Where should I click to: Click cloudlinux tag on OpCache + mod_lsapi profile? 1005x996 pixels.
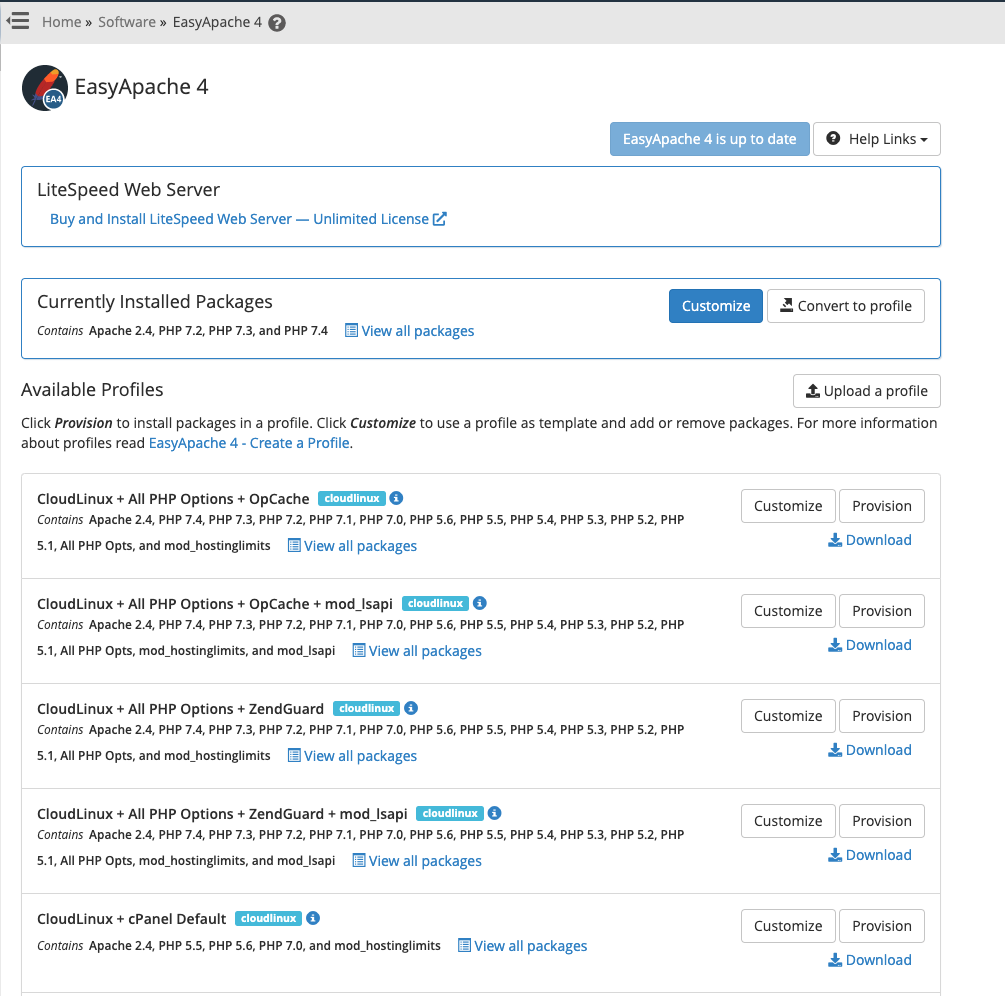tap(435, 604)
